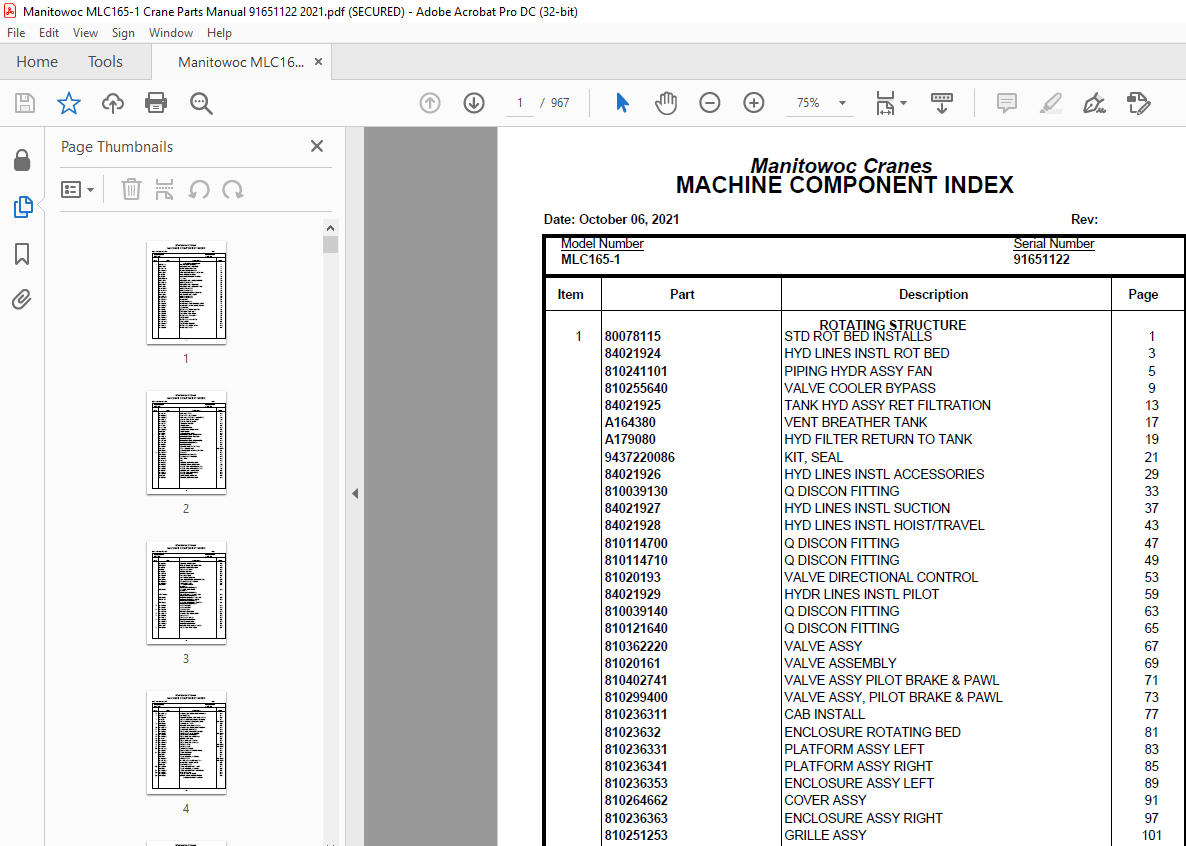Open the Edit menu
Screen dimensions: 1186x846
49,33
